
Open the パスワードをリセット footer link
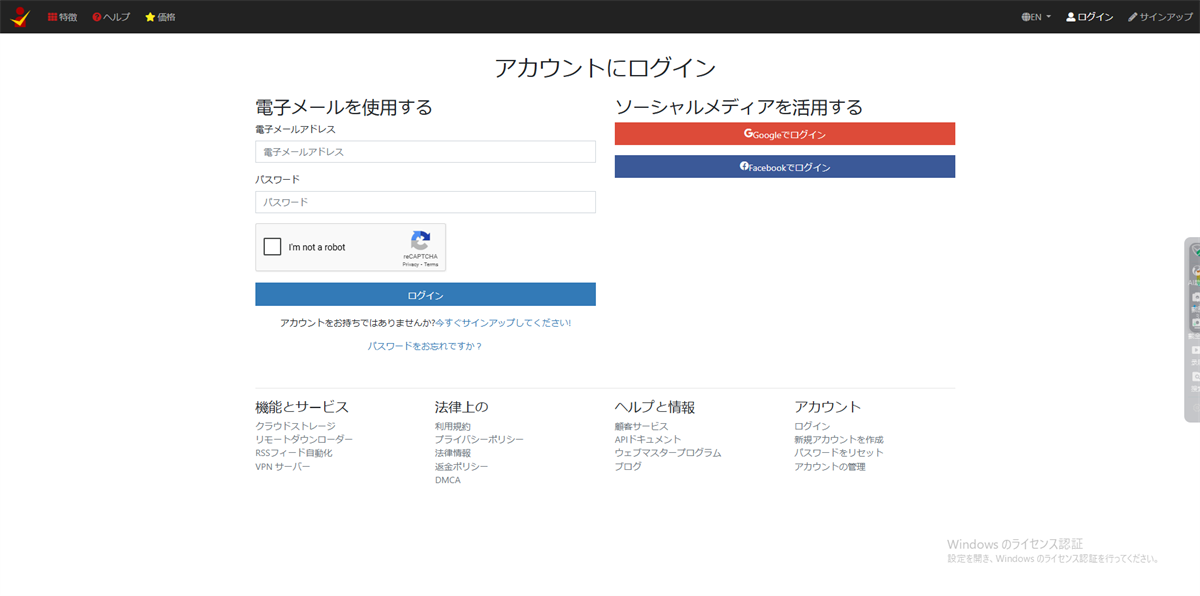[x=839, y=453]
